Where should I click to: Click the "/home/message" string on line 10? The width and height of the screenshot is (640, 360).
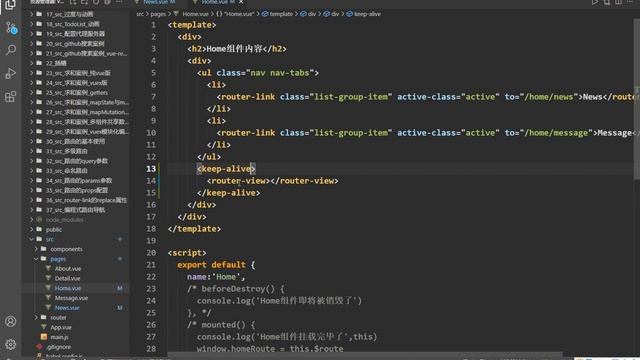click(x=556, y=133)
